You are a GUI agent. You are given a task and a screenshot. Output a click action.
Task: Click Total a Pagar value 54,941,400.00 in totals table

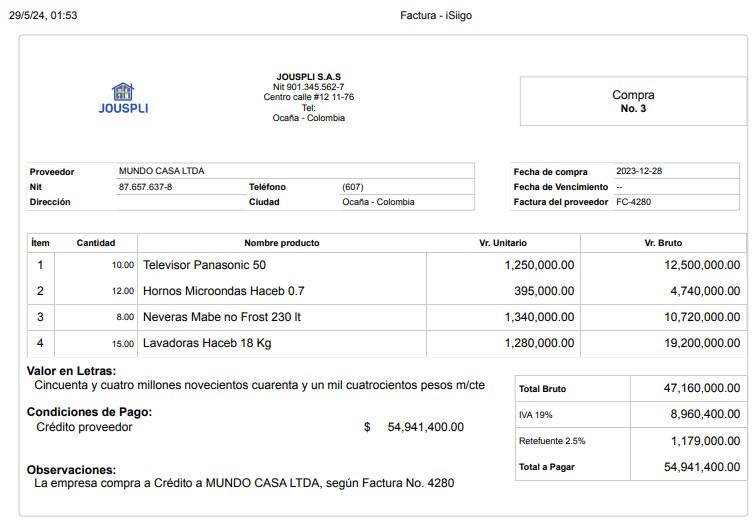tap(702, 467)
